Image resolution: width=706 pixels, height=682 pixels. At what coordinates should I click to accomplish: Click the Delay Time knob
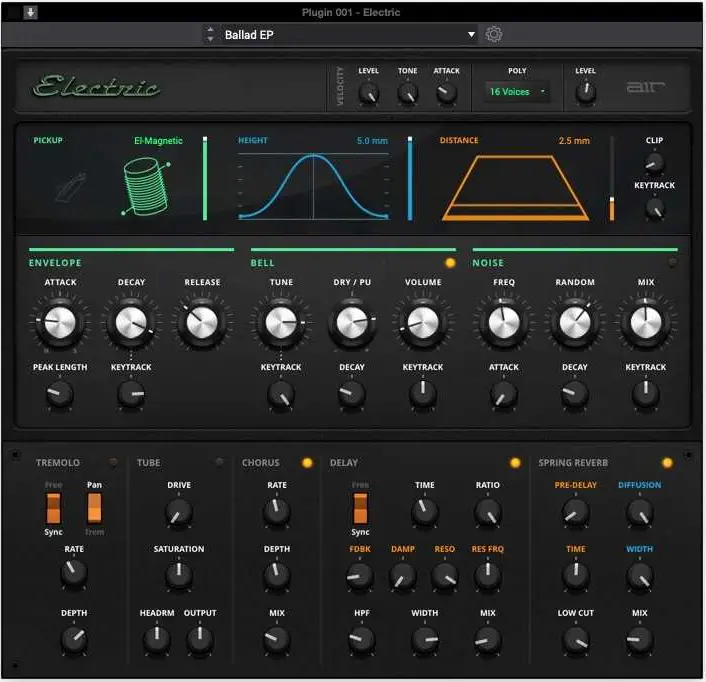point(425,511)
